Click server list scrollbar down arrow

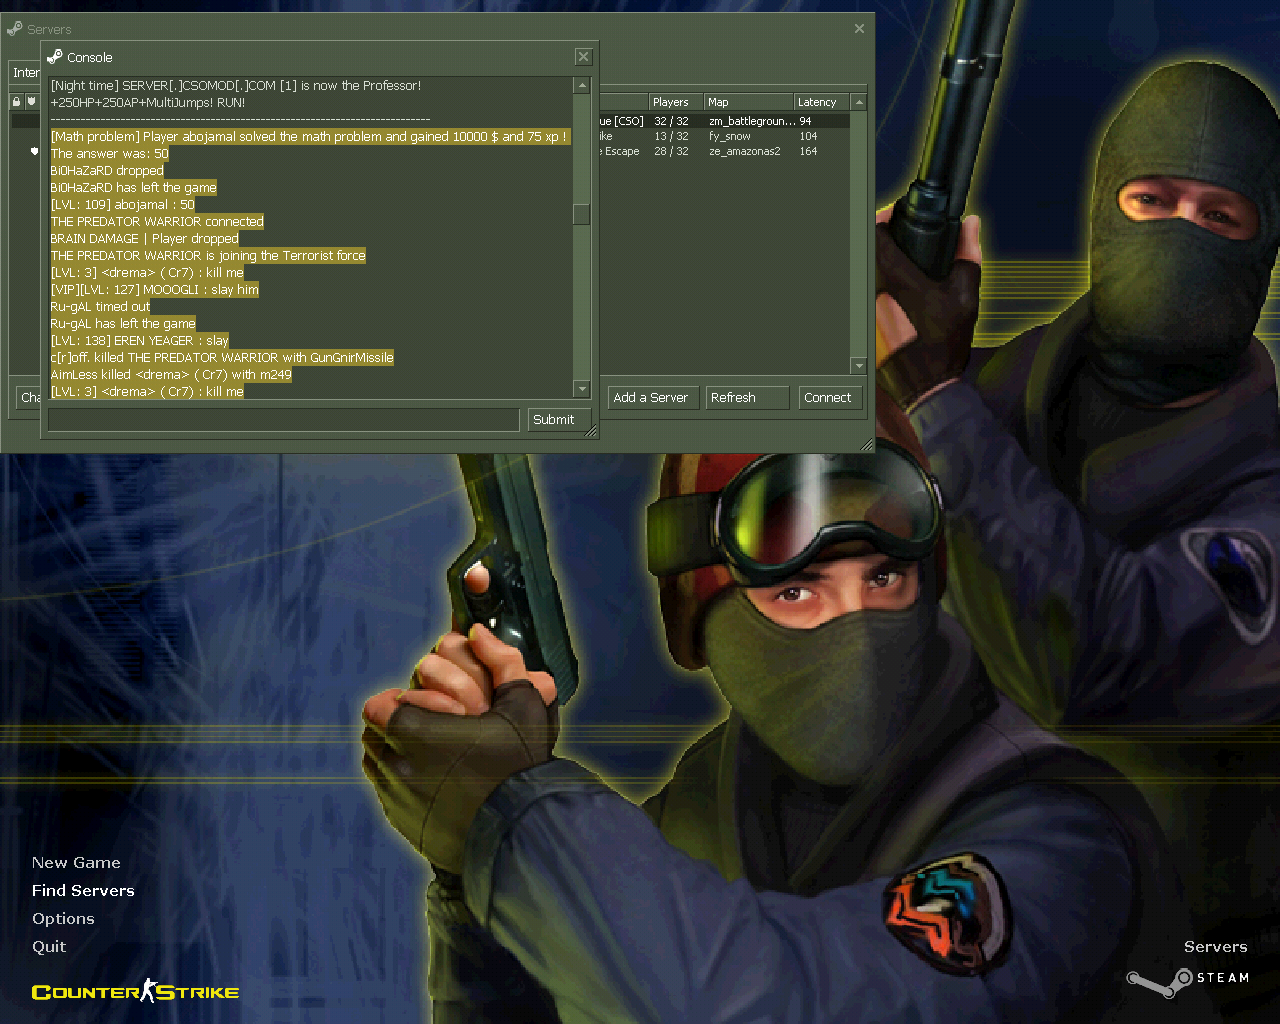(x=858, y=366)
